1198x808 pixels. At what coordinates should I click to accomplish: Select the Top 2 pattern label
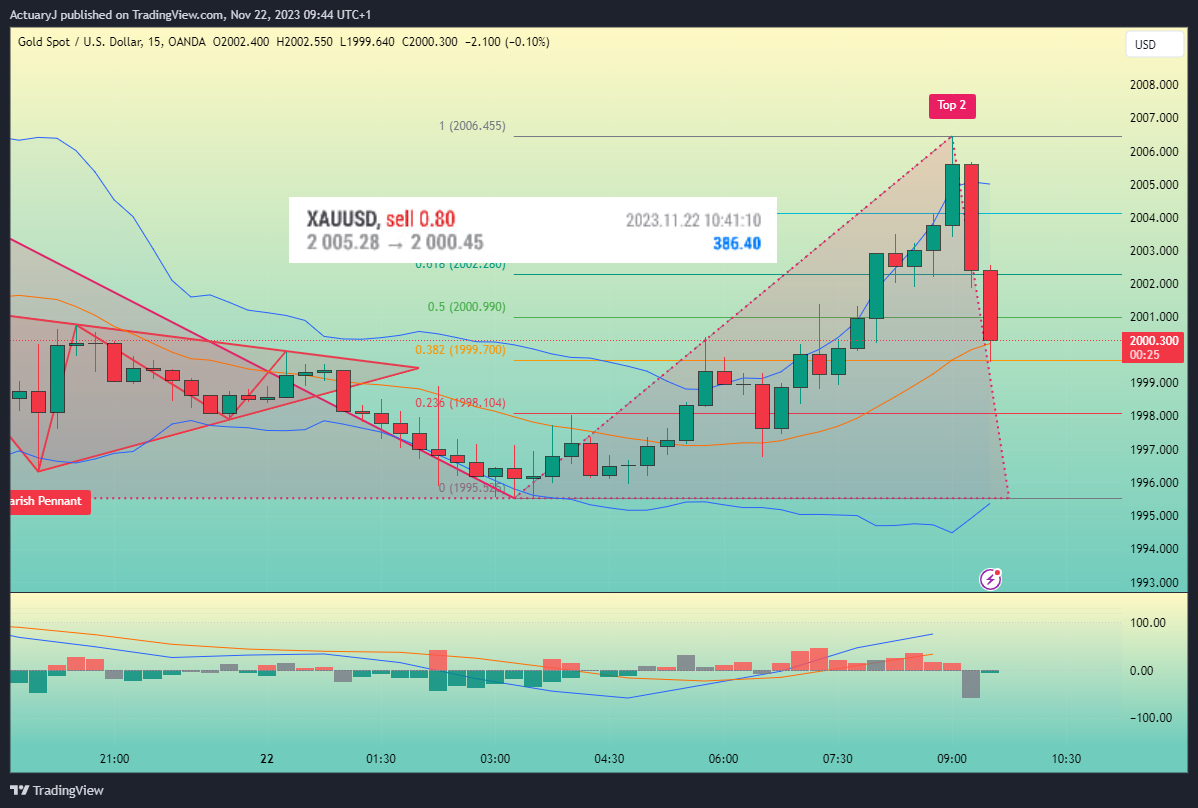click(x=952, y=105)
